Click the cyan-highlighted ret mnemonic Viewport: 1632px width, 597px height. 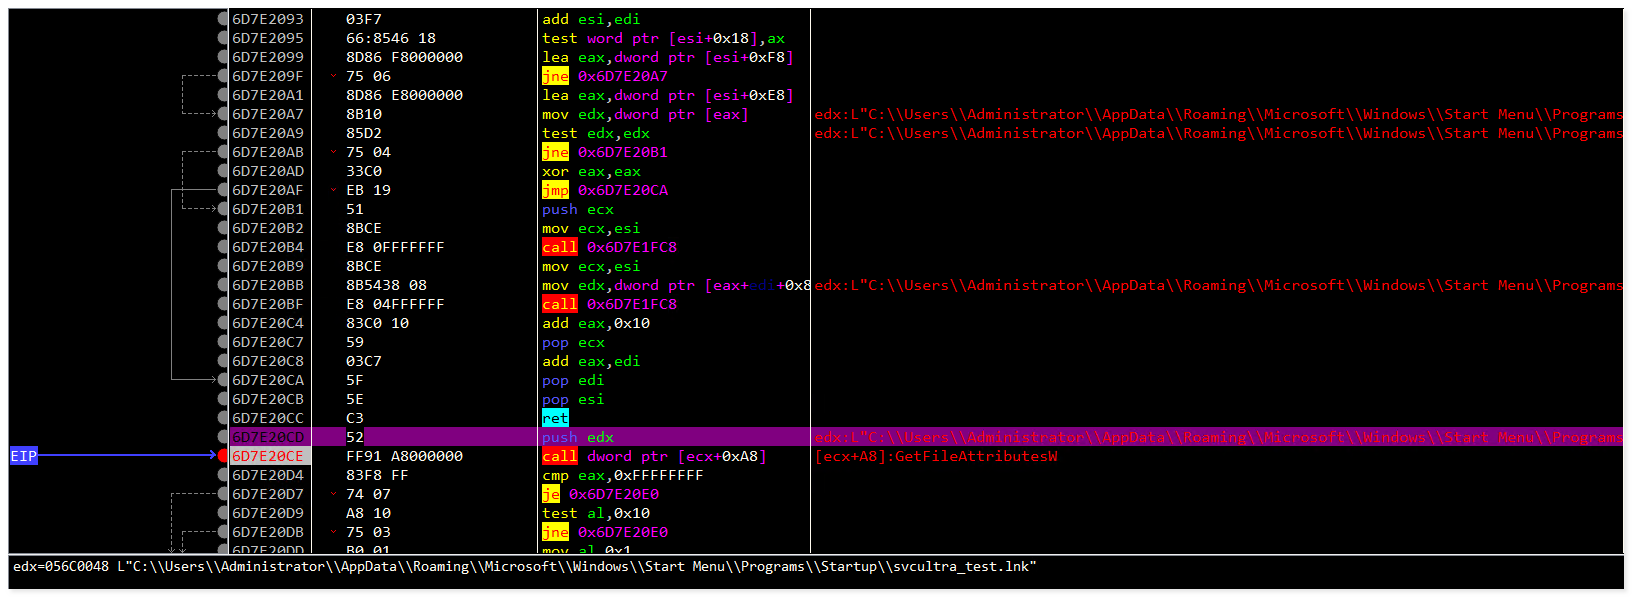555,418
